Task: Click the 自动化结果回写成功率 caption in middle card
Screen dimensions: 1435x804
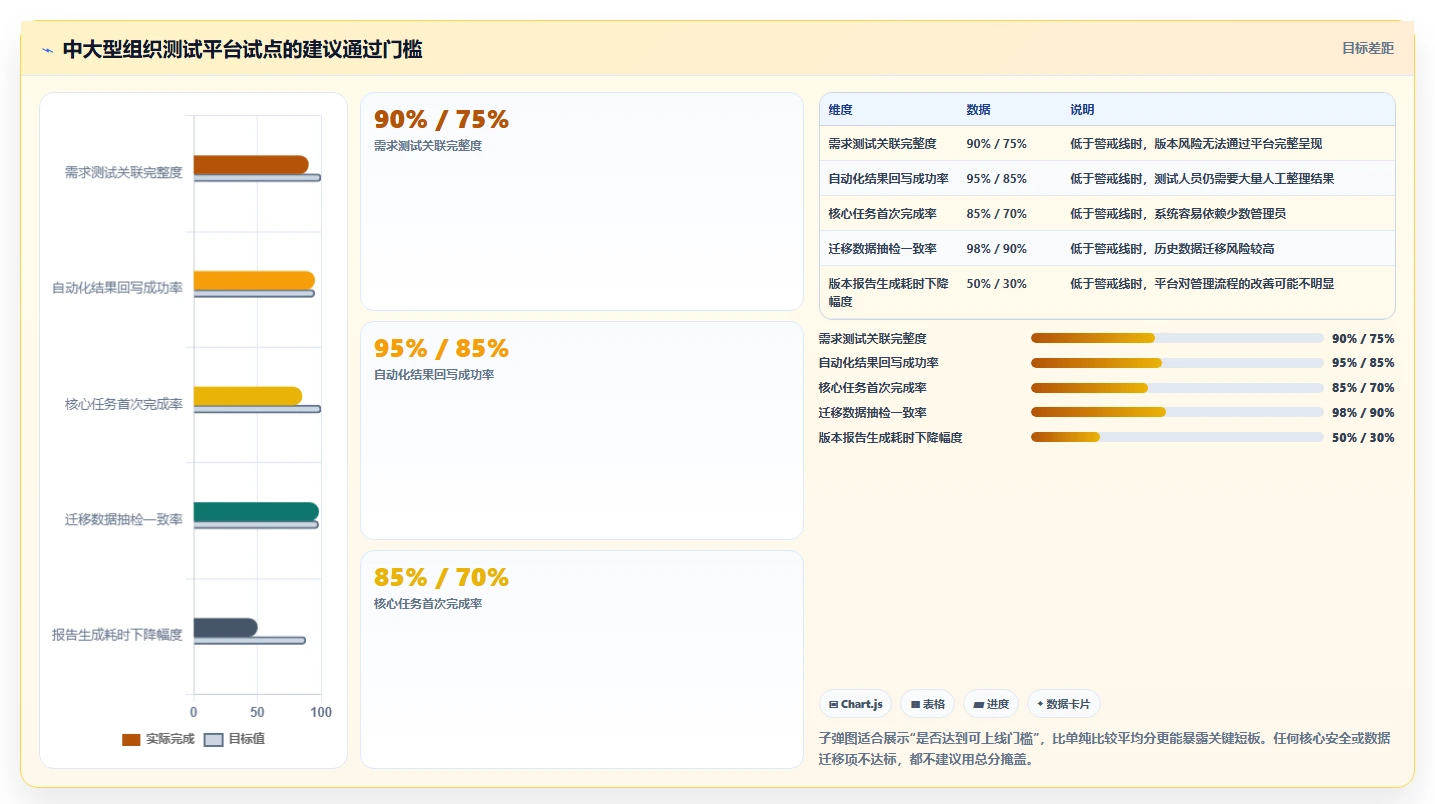Action: pos(434,375)
